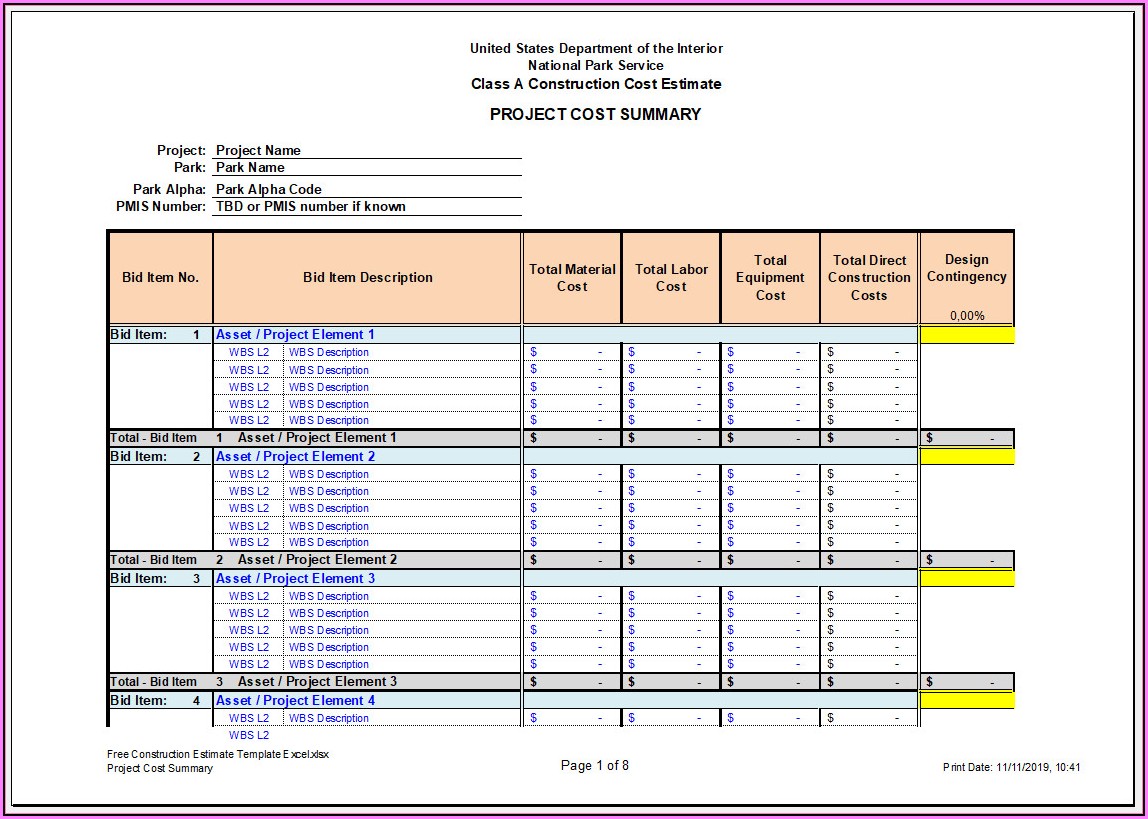Select the Print Date footer text
This screenshot has width=1148, height=819.
(1011, 768)
